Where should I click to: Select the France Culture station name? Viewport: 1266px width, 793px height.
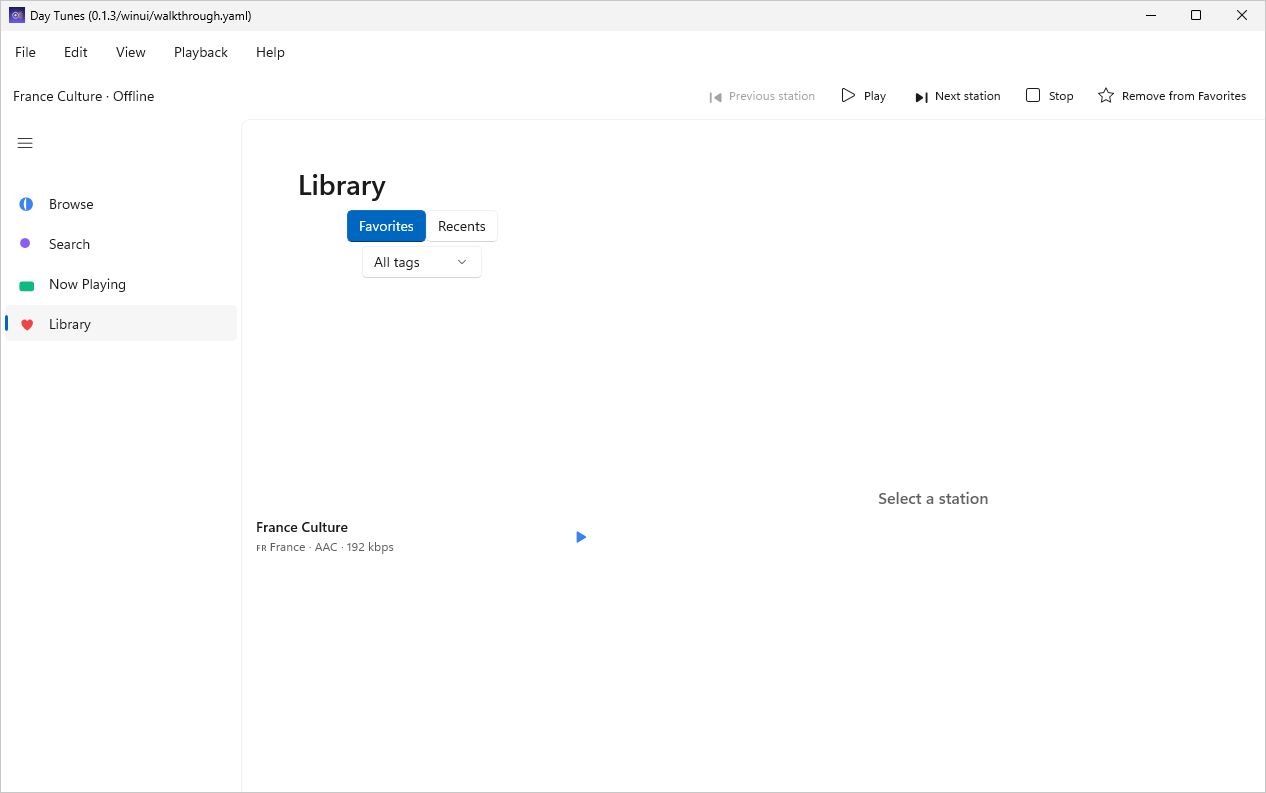pos(302,527)
